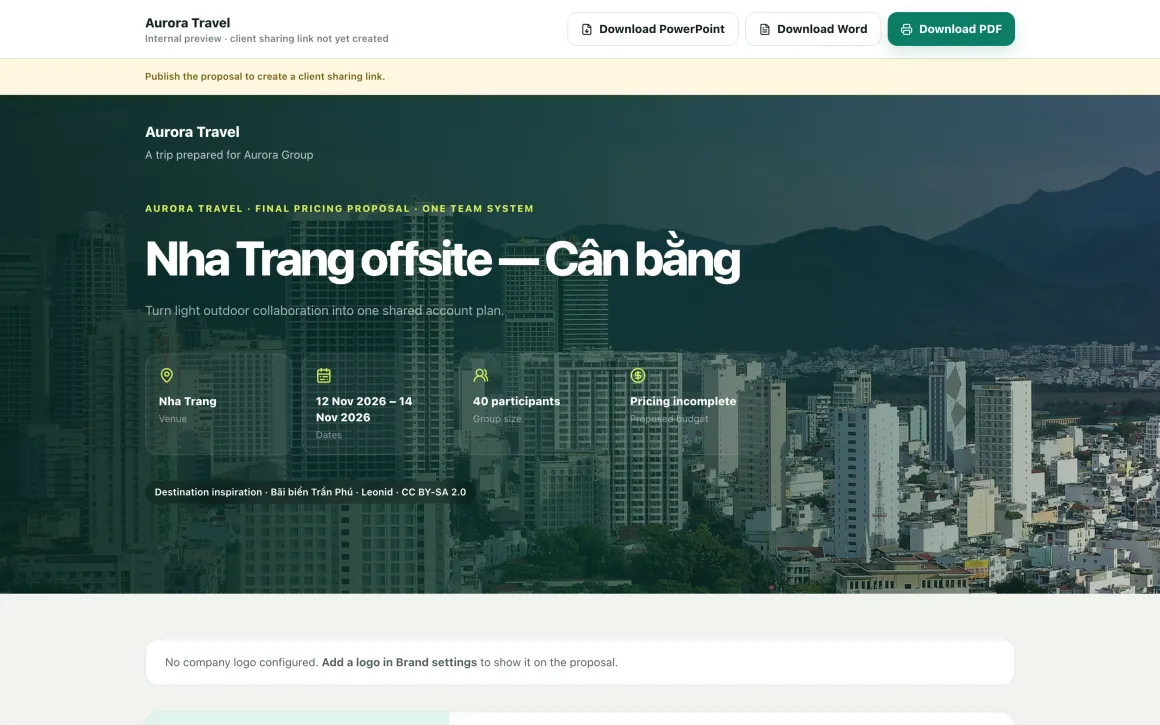Click the printer icon on Download PDF
This screenshot has width=1160, height=725.
tap(906, 30)
